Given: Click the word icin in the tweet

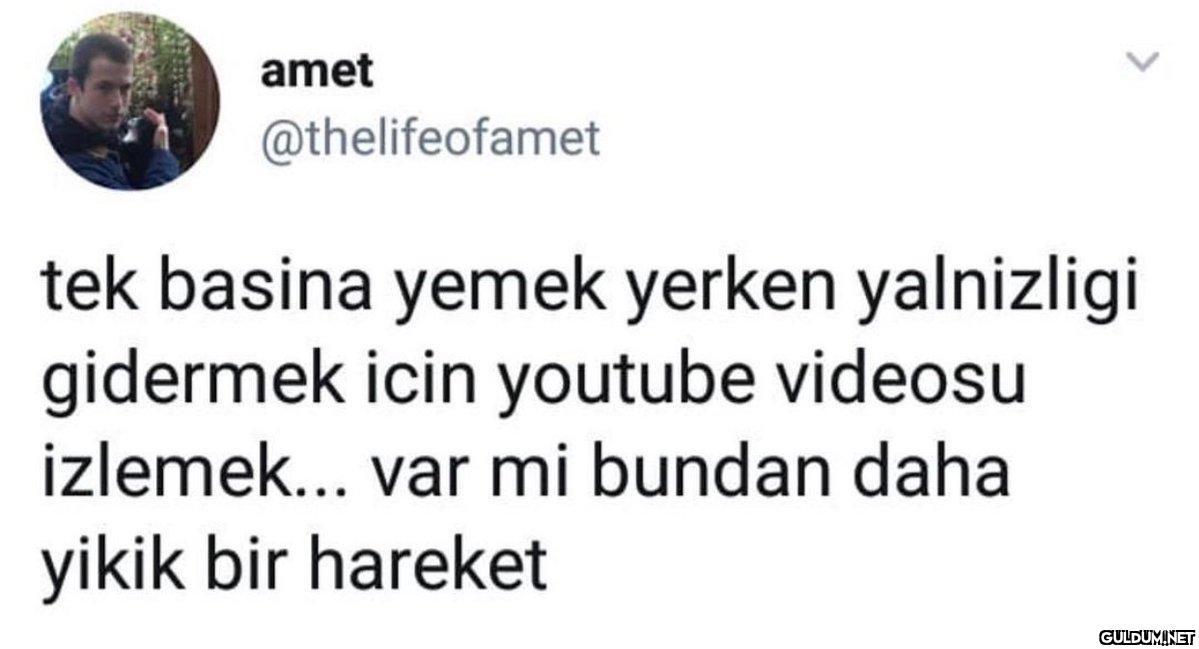Looking at the screenshot, I should click(x=423, y=376).
